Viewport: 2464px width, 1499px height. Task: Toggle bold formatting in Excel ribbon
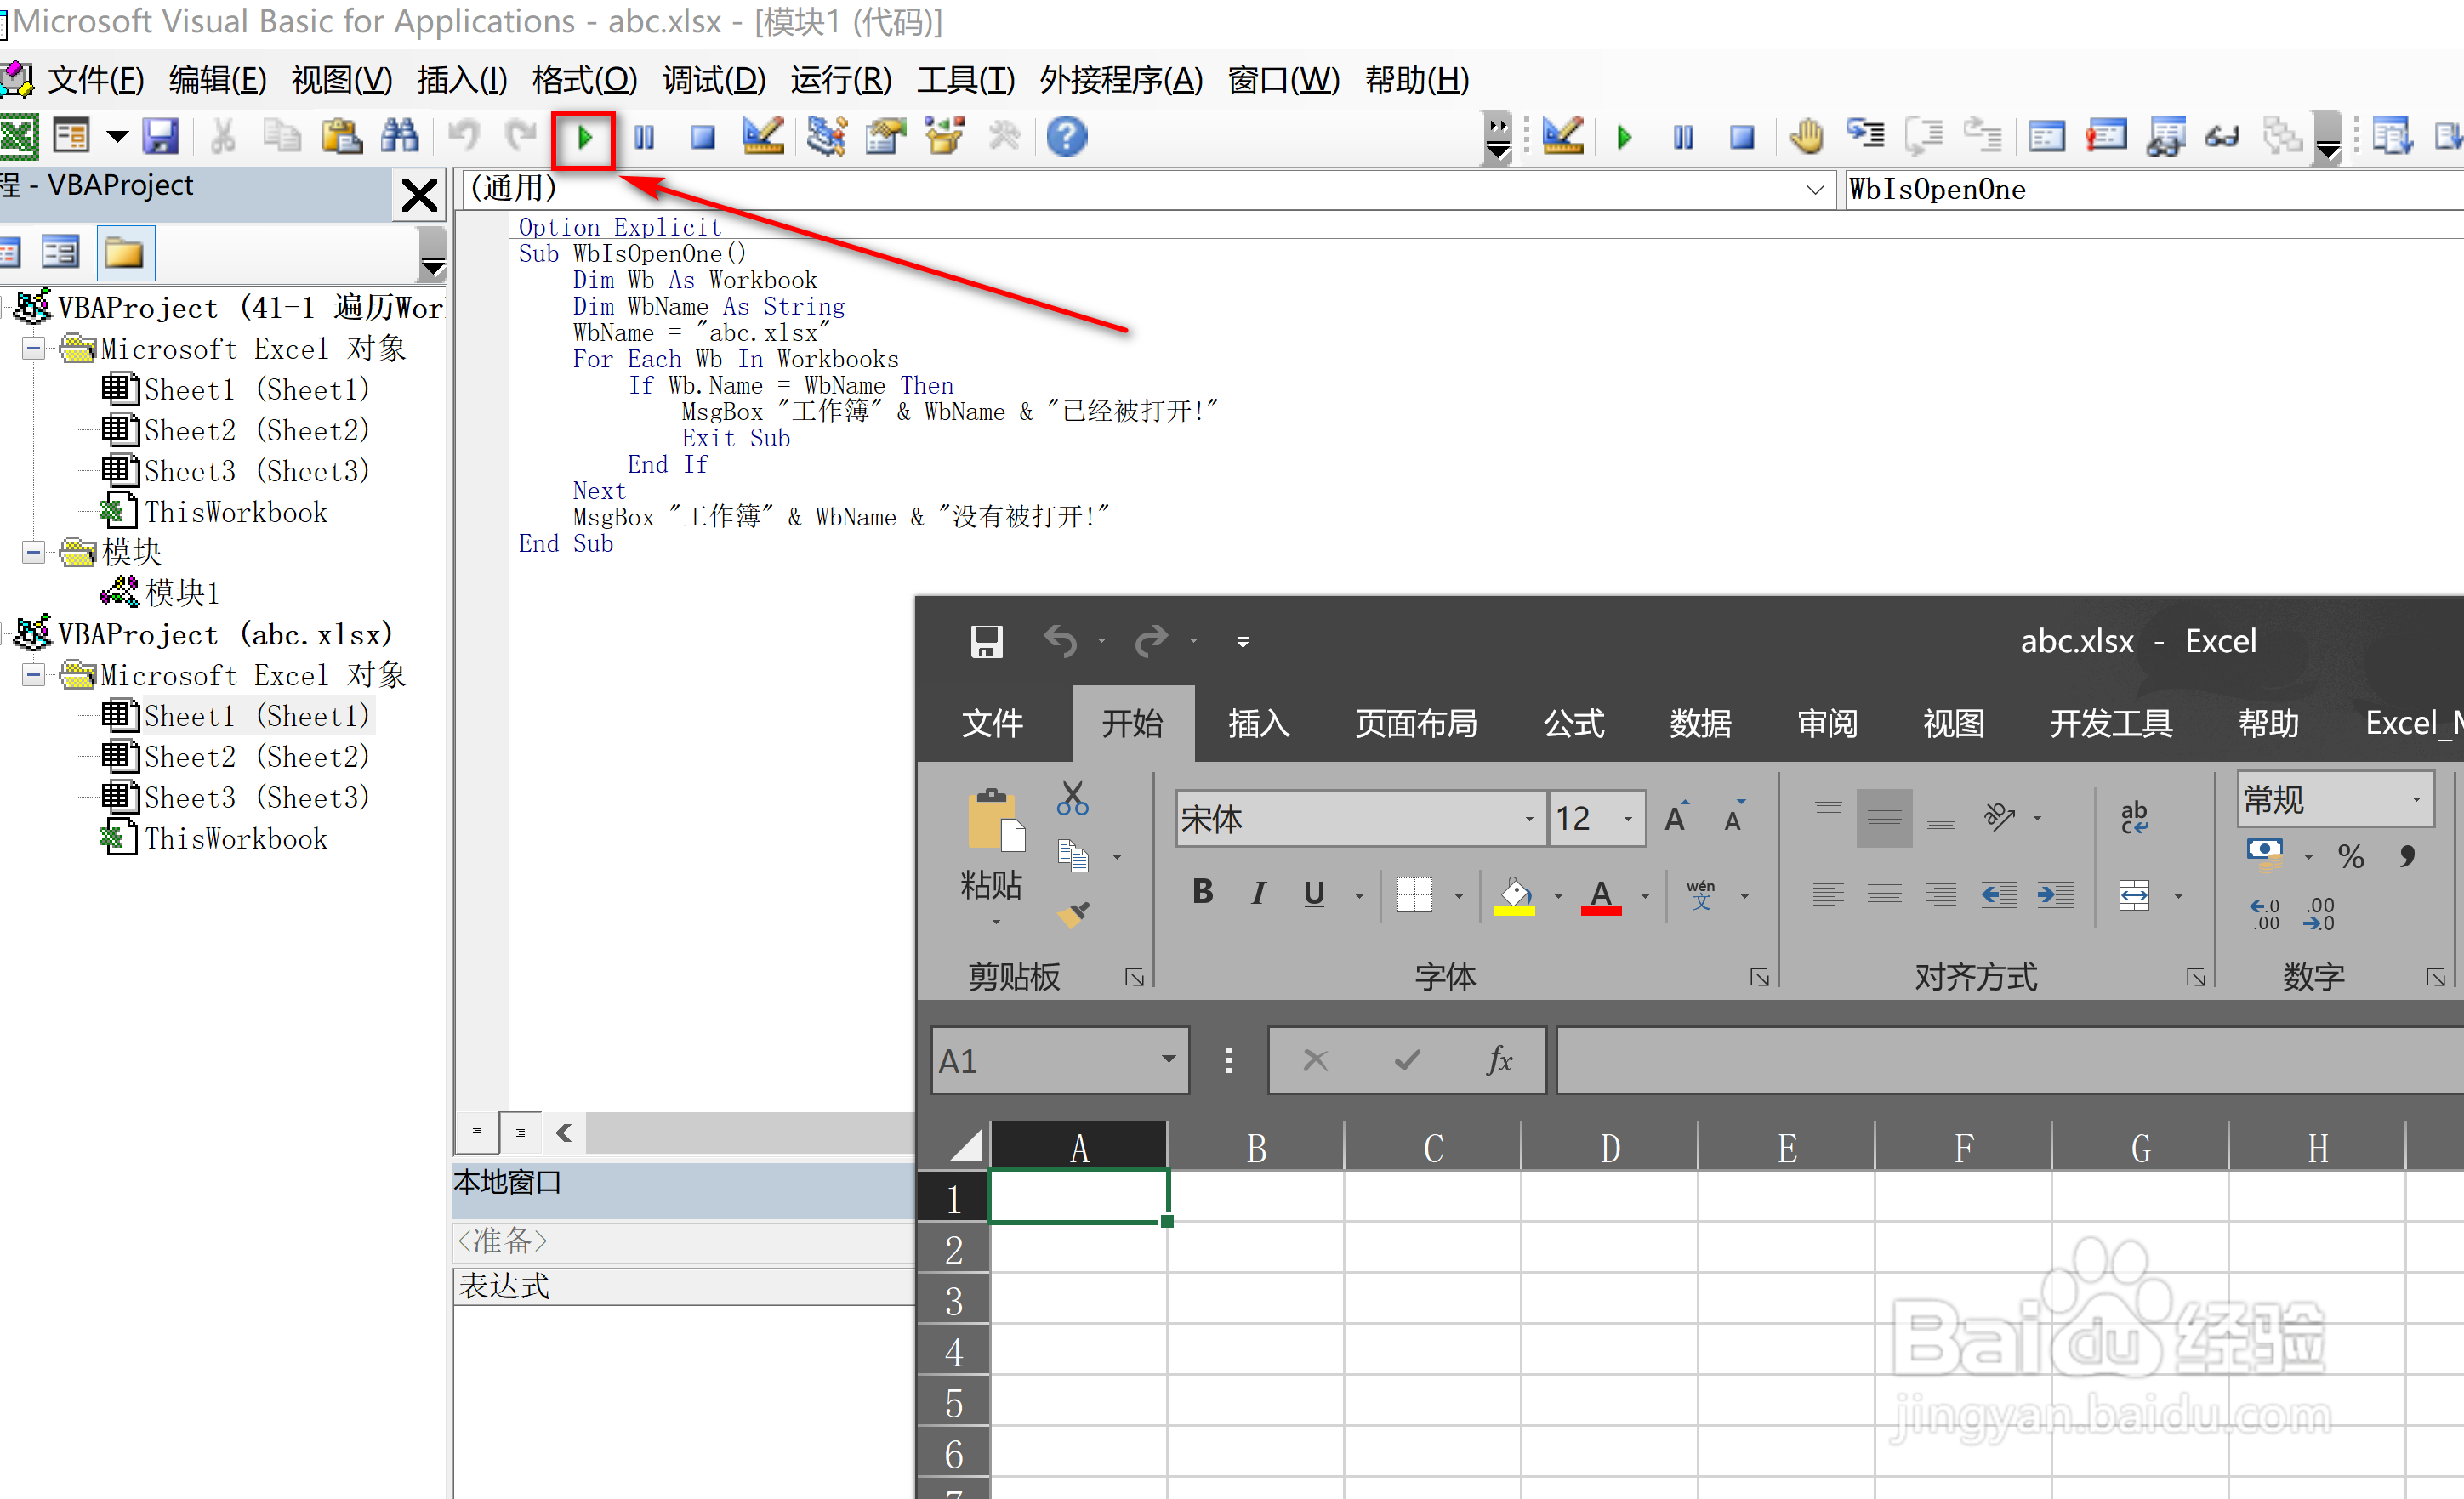click(x=1202, y=892)
